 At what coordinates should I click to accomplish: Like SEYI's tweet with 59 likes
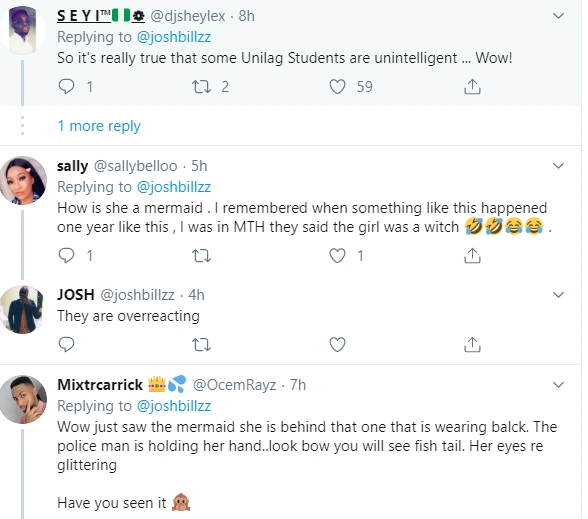[x=337, y=87]
